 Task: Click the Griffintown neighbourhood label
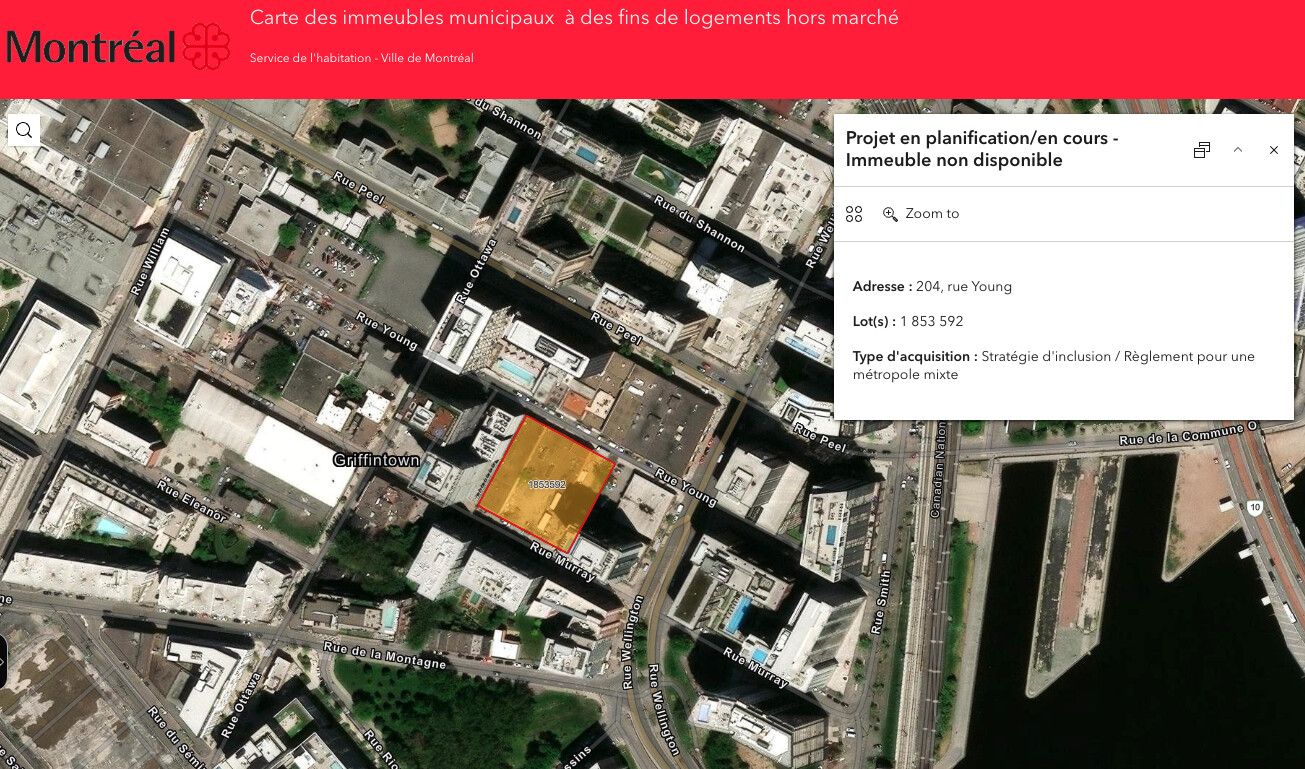click(x=375, y=461)
